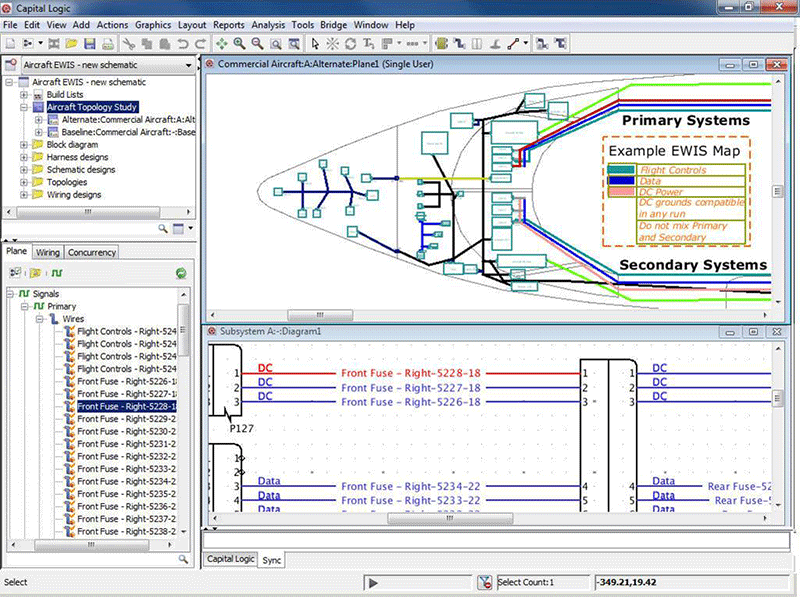Click the Zoom In magnifier icon
Screen dimensions: 800x597
240,44
